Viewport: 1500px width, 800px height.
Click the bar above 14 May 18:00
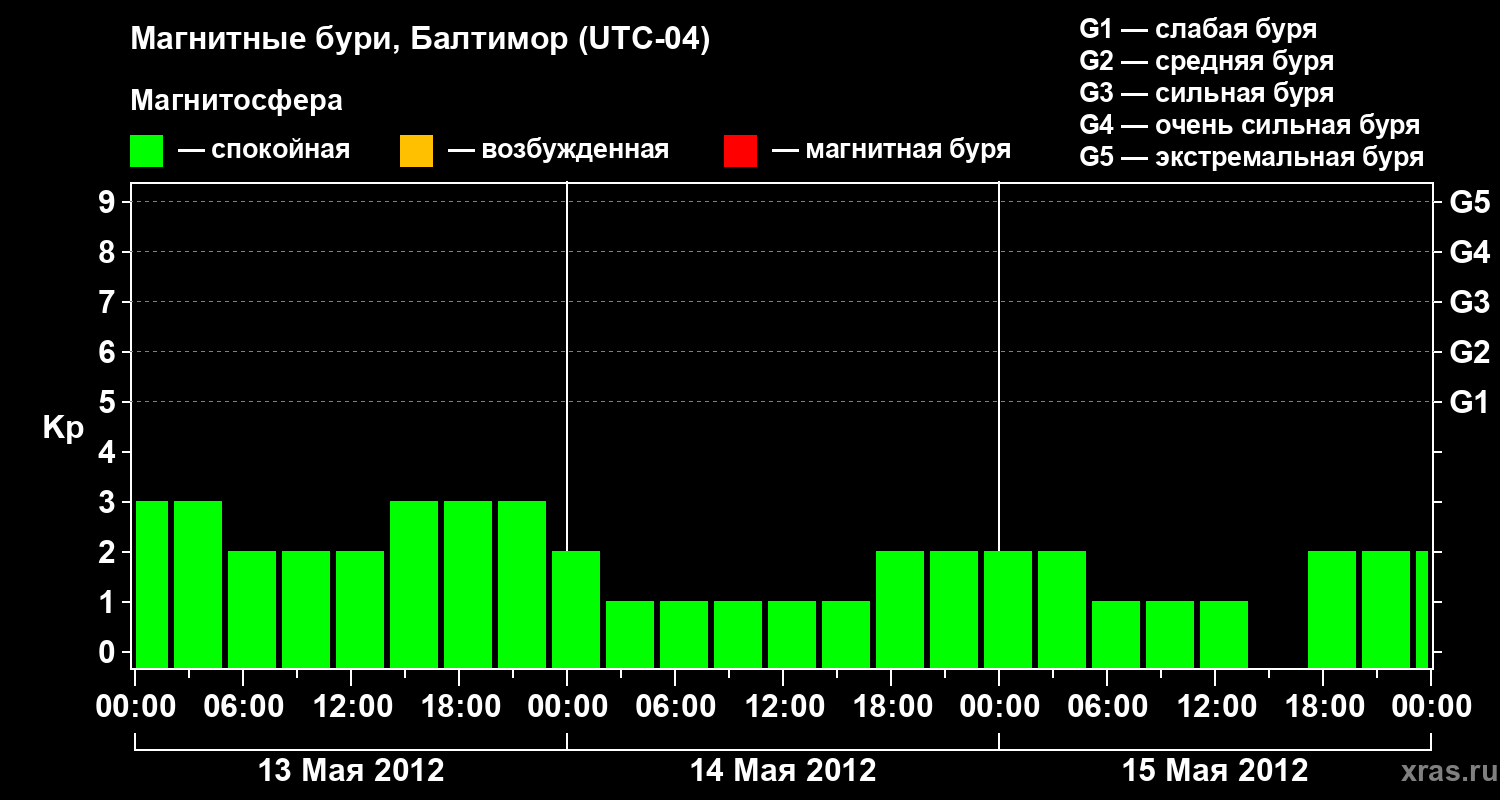tap(900, 609)
